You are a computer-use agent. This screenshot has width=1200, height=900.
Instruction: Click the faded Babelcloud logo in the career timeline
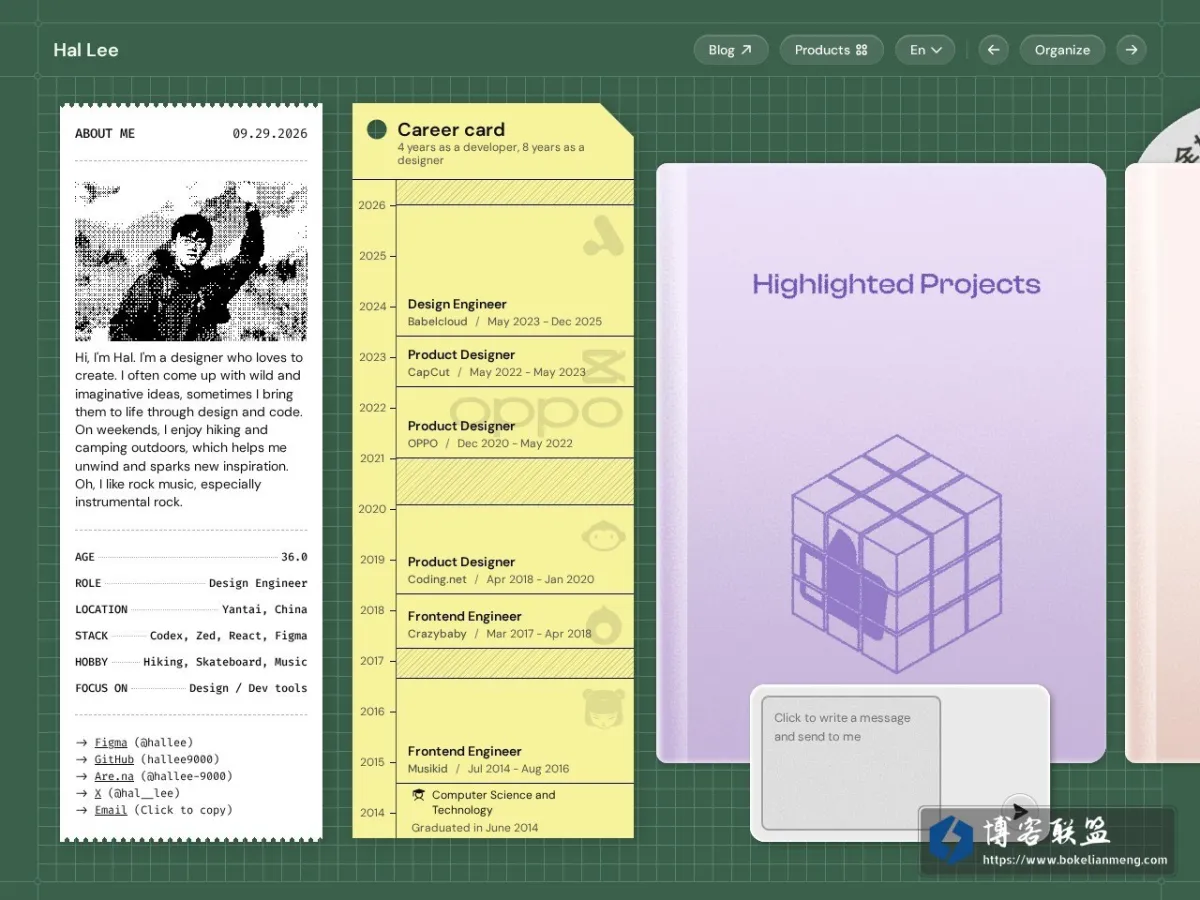pyautogui.click(x=604, y=236)
